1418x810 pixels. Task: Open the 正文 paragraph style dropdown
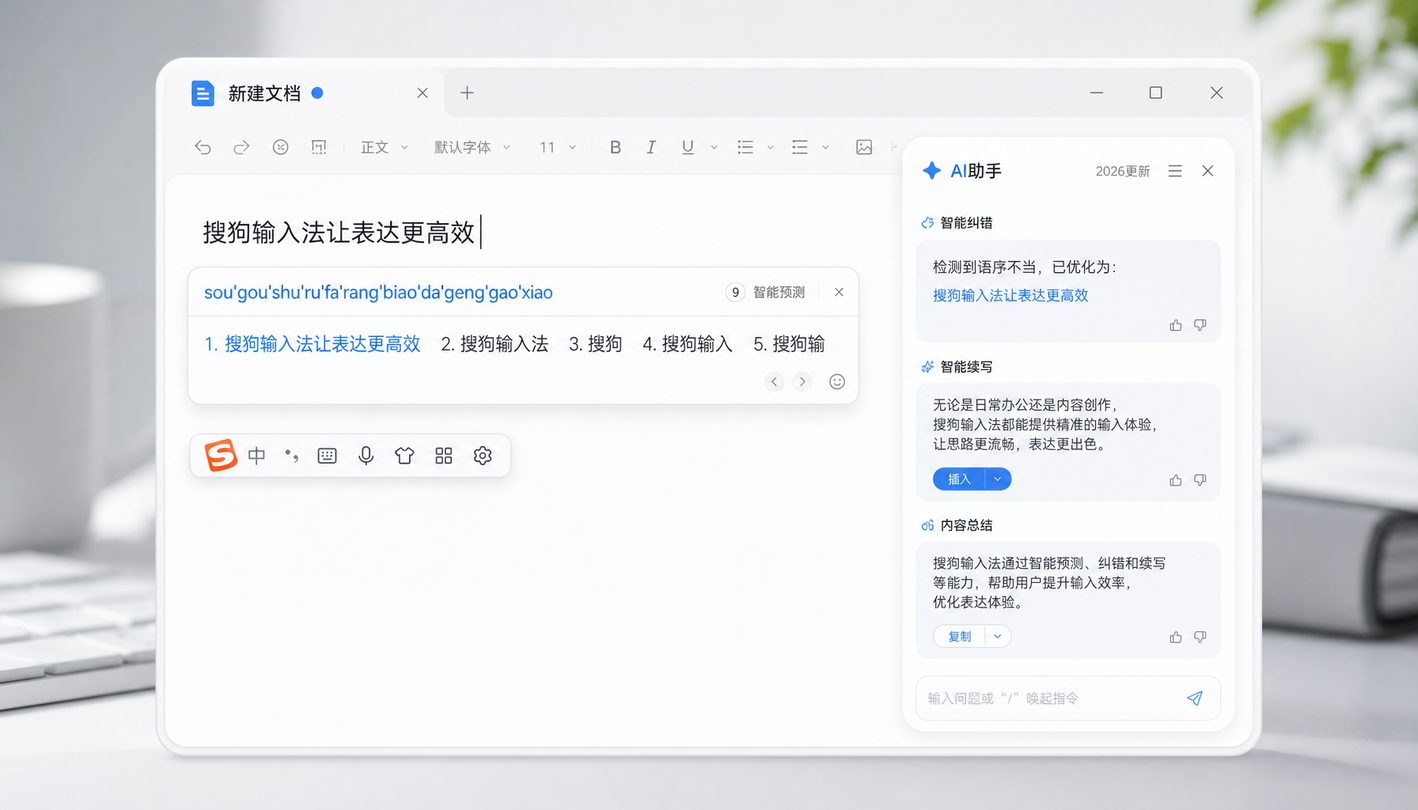pyautogui.click(x=385, y=147)
